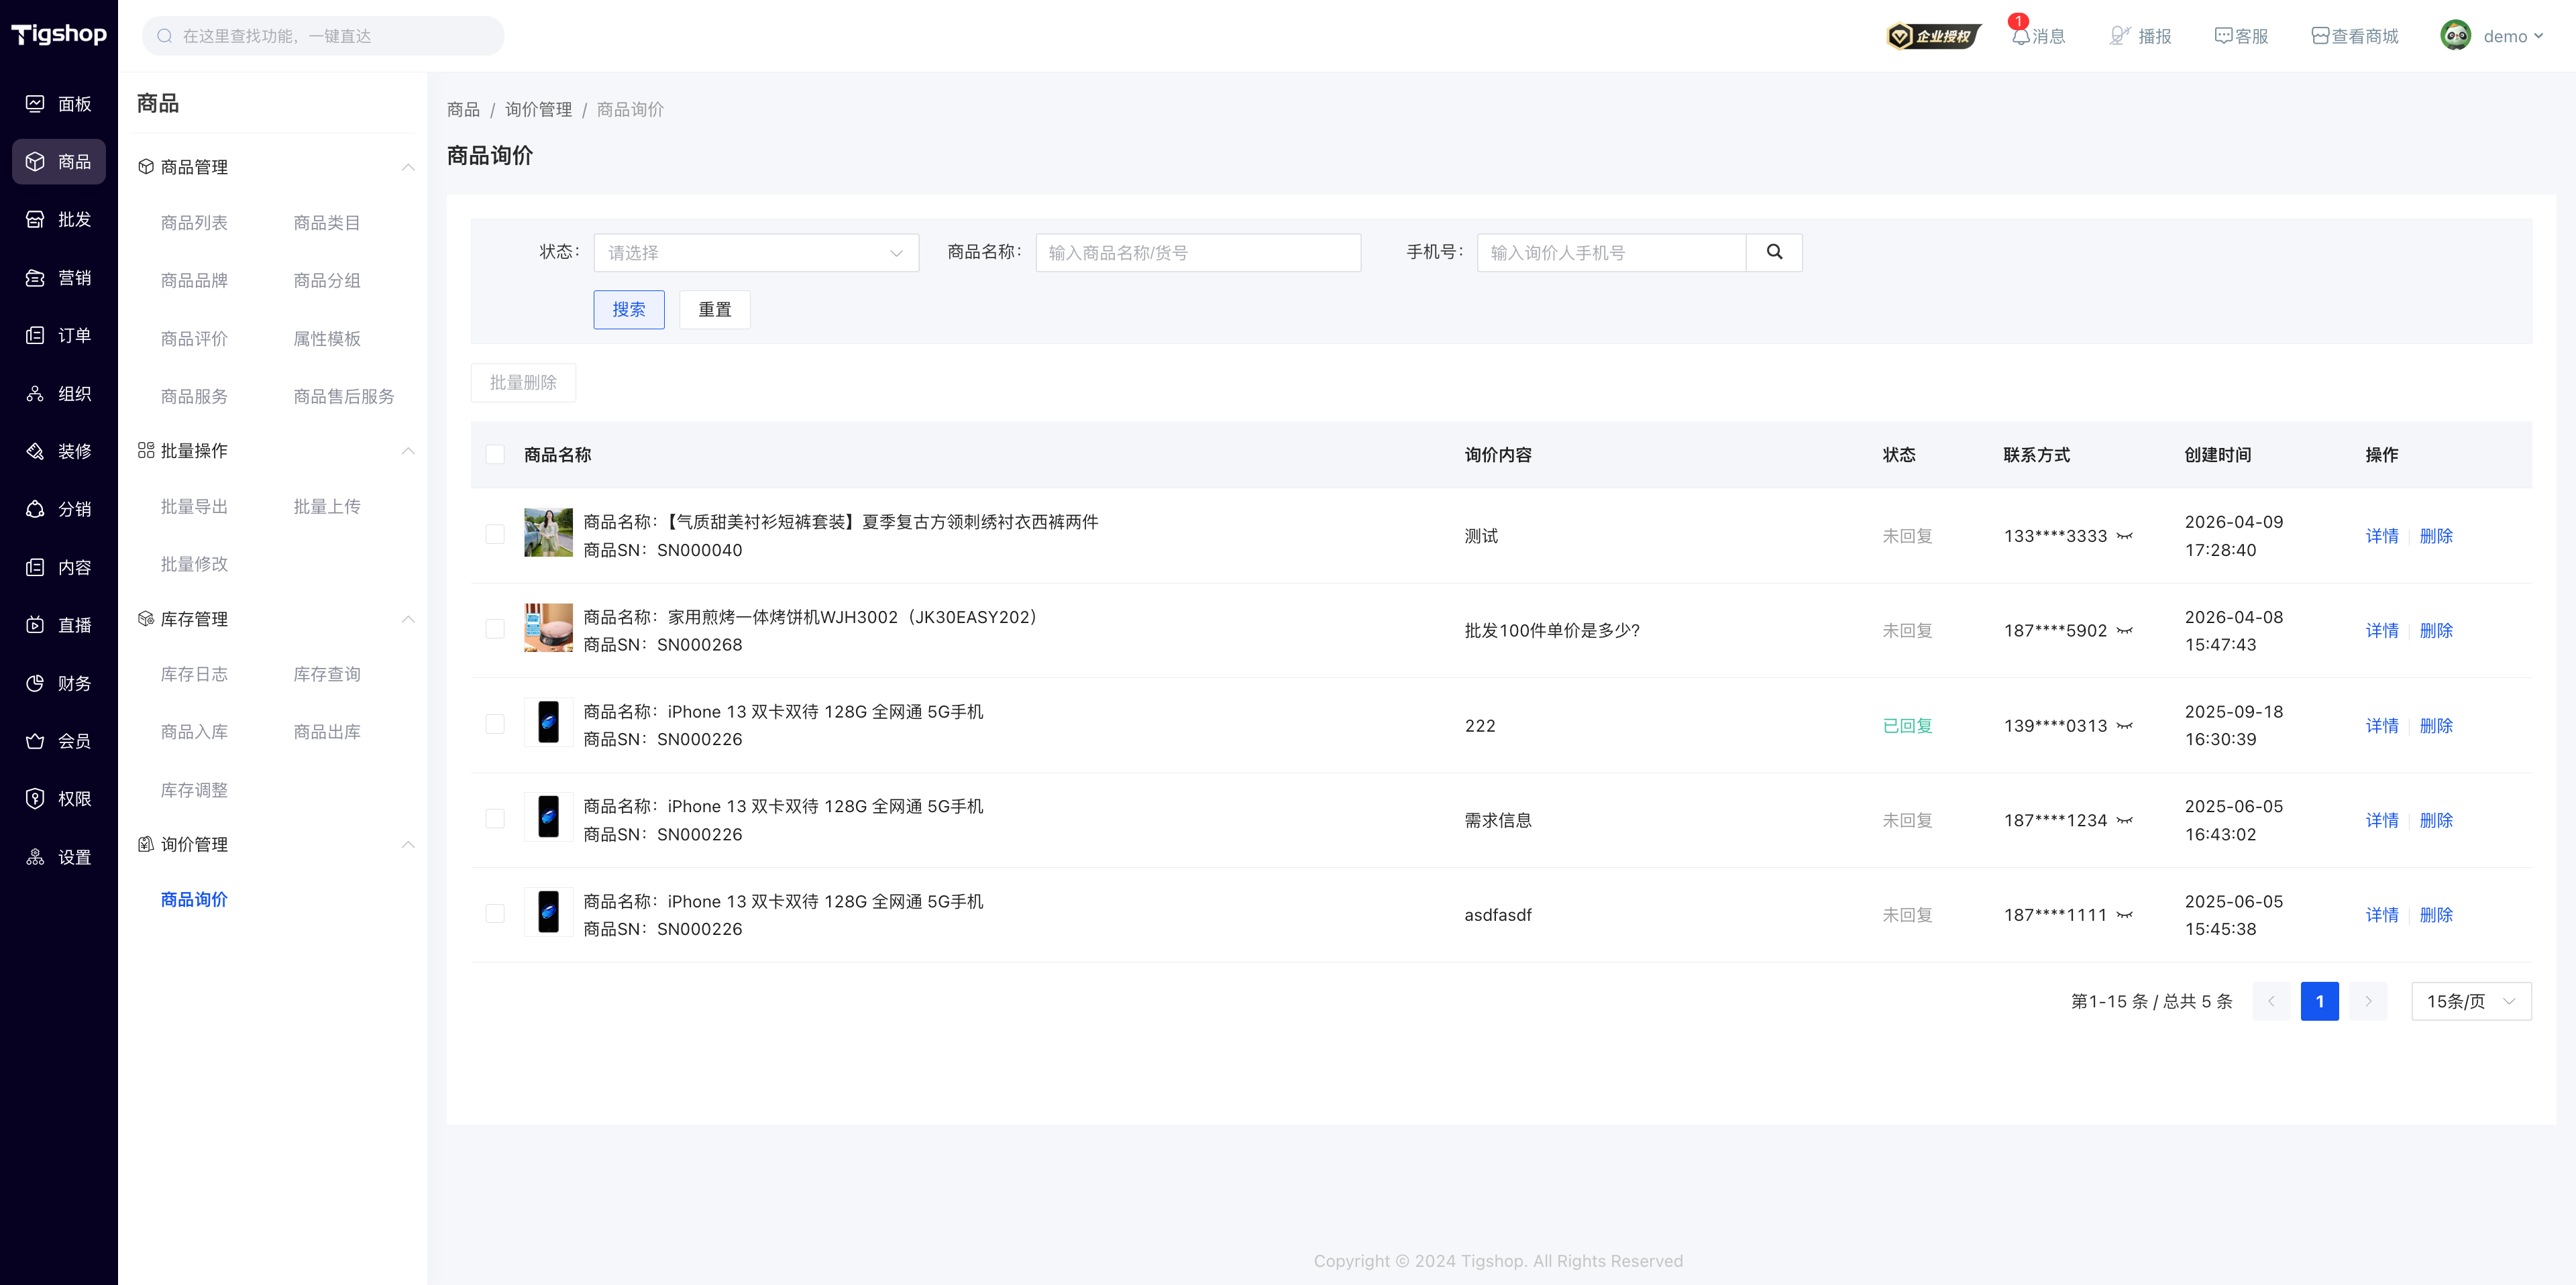Select page 1 in pagination

(x=2320, y=1002)
